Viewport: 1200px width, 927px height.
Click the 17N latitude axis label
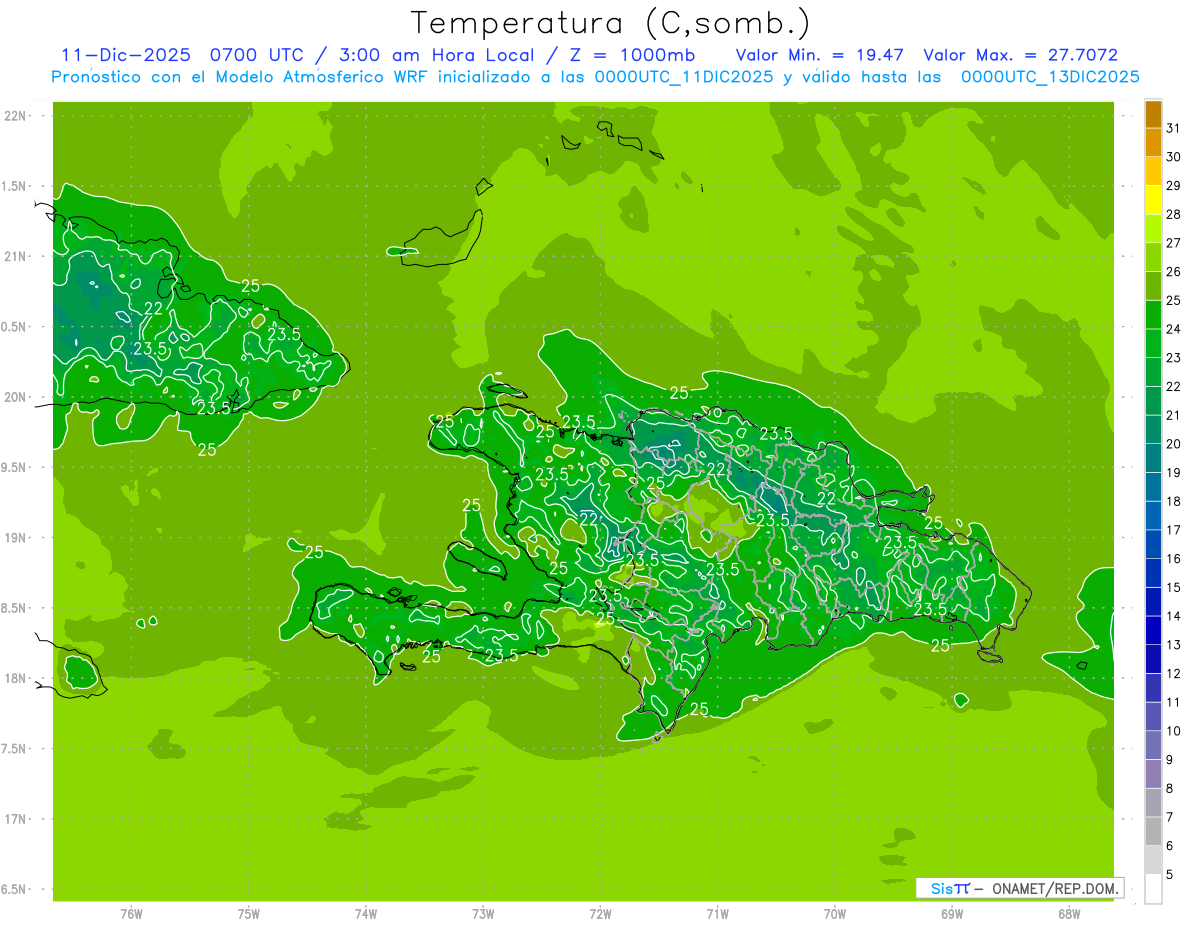14,819
